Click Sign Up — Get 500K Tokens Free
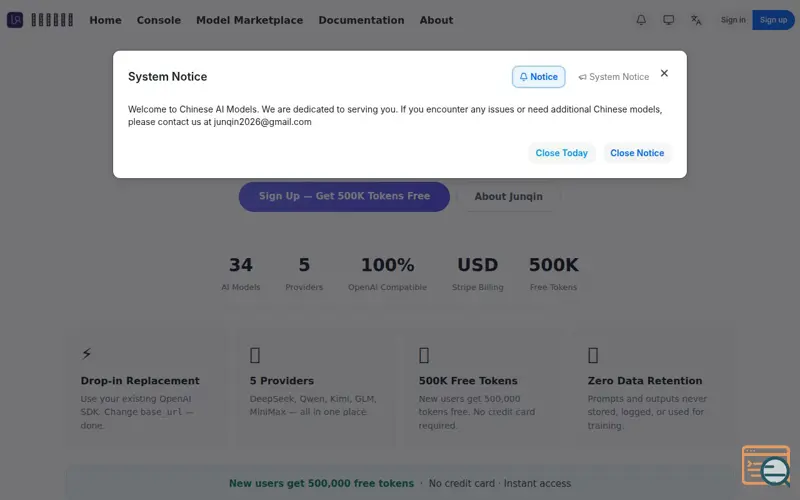 (344, 196)
